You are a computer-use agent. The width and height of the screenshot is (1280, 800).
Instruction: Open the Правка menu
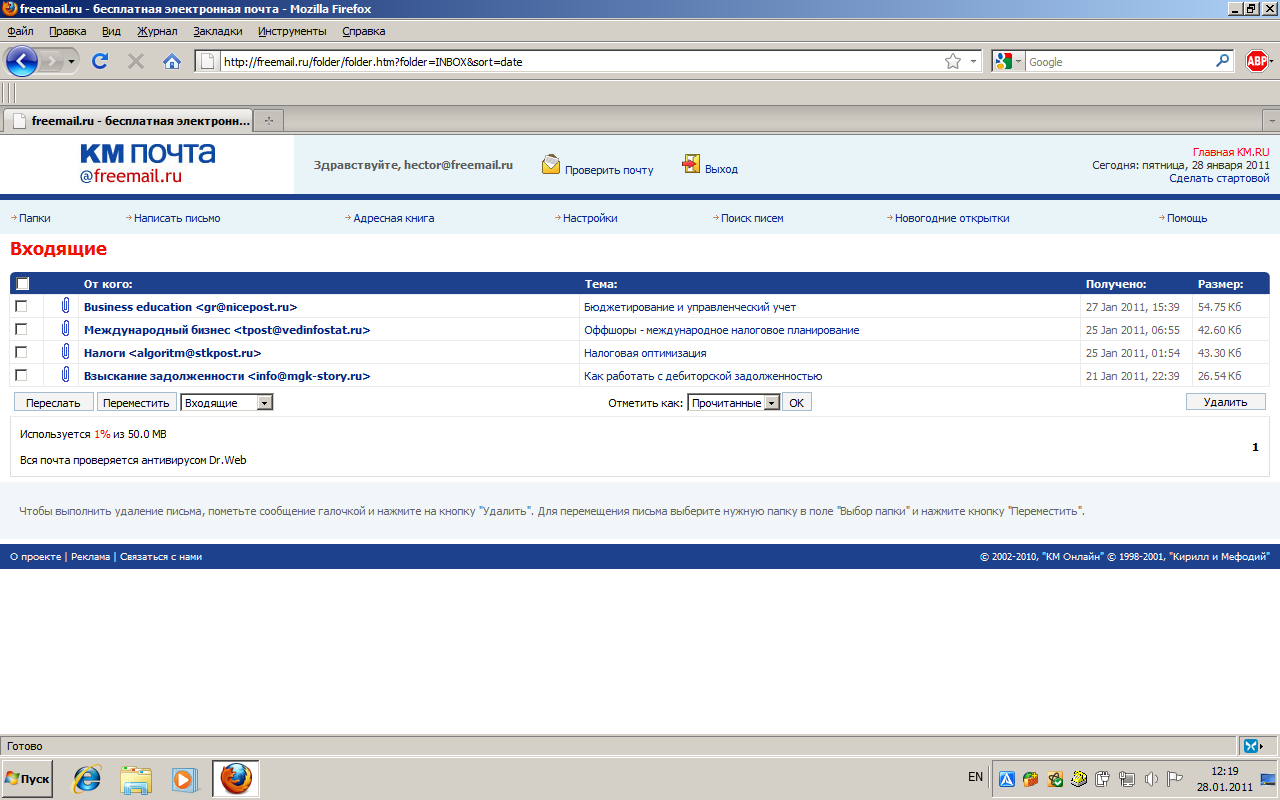point(68,31)
